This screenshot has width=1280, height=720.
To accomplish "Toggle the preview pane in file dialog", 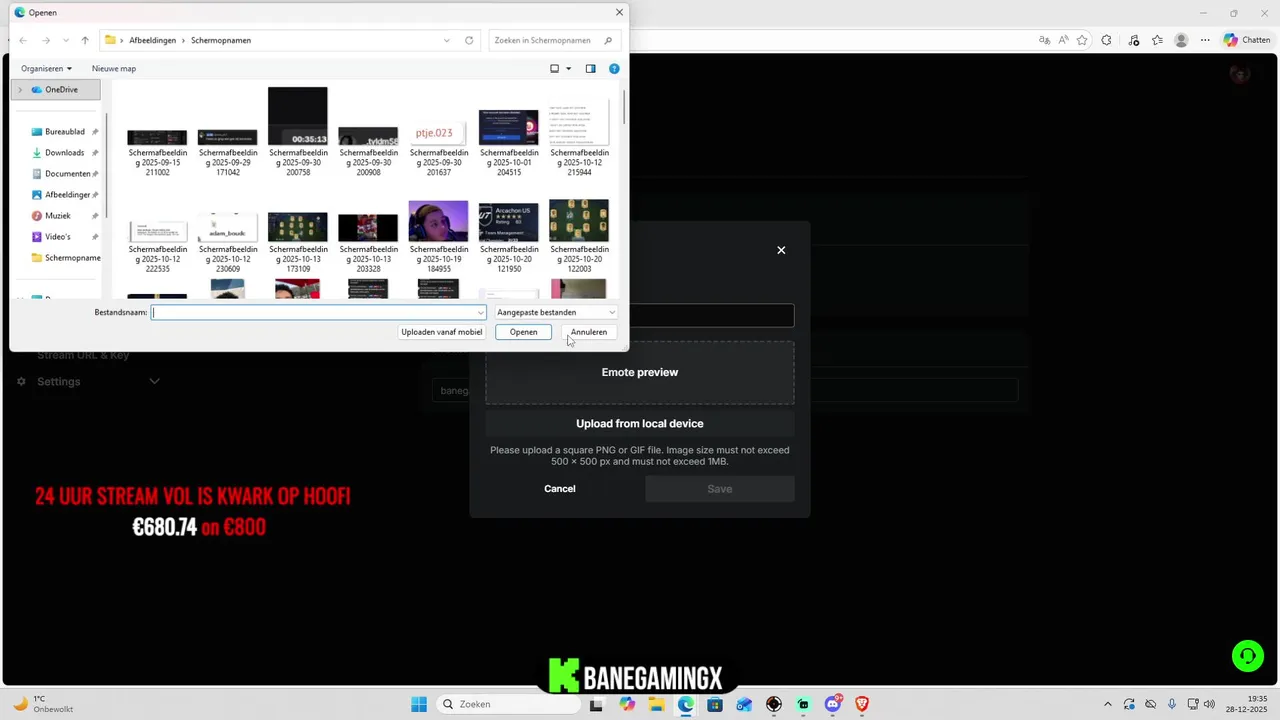I will click(x=590, y=69).
